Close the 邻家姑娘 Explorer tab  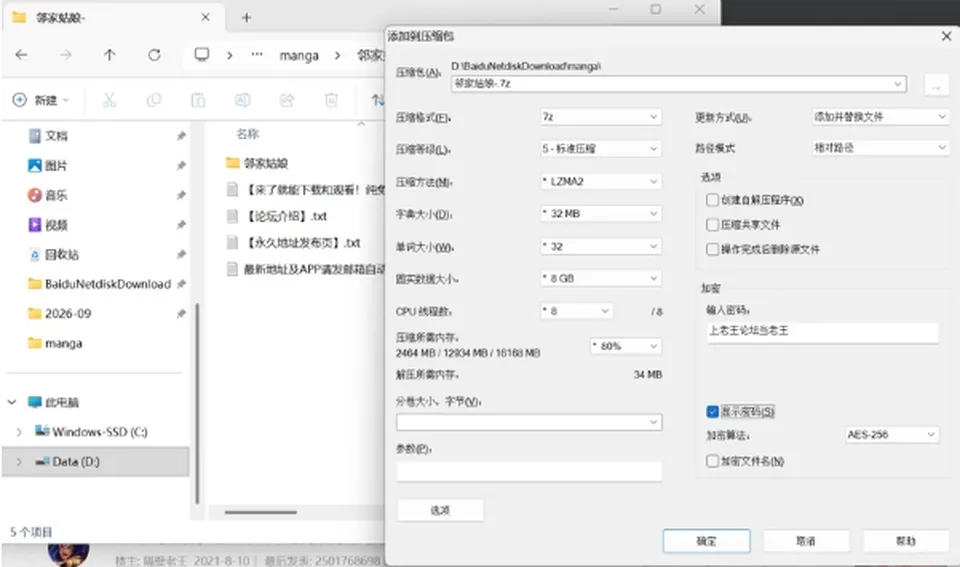[205, 17]
